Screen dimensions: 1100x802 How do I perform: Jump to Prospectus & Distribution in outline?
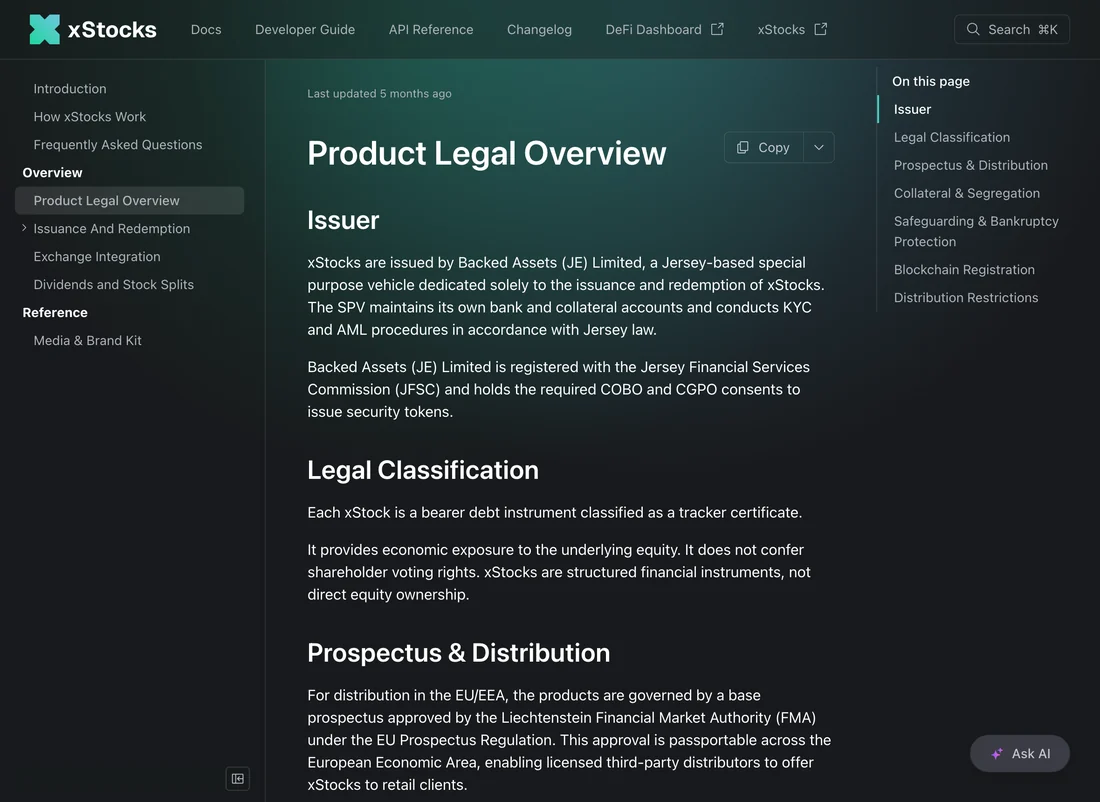971,166
